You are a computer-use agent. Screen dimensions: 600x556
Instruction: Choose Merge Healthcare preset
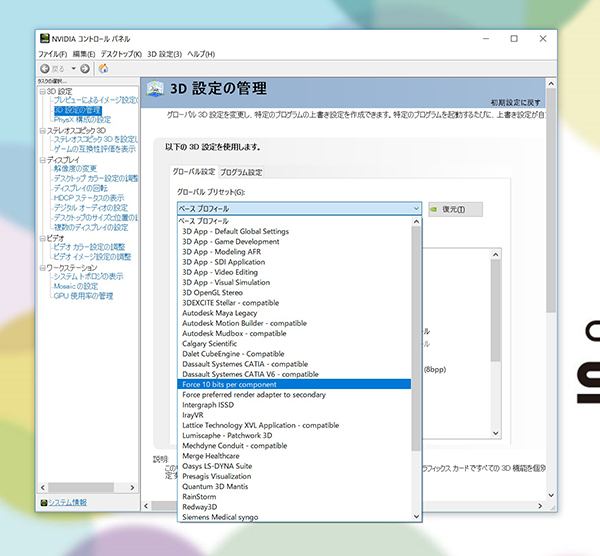pos(294,456)
